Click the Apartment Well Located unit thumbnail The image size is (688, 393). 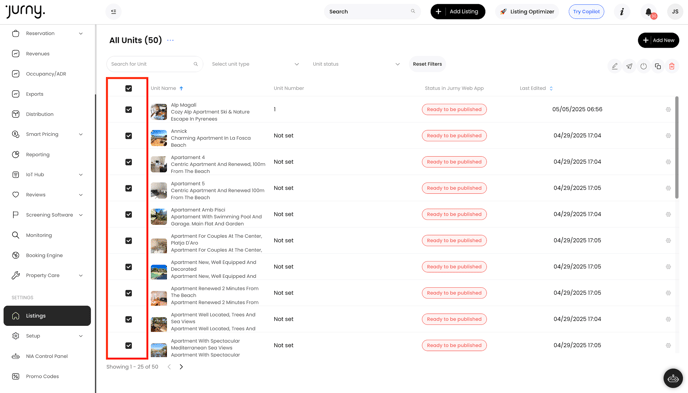159,324
